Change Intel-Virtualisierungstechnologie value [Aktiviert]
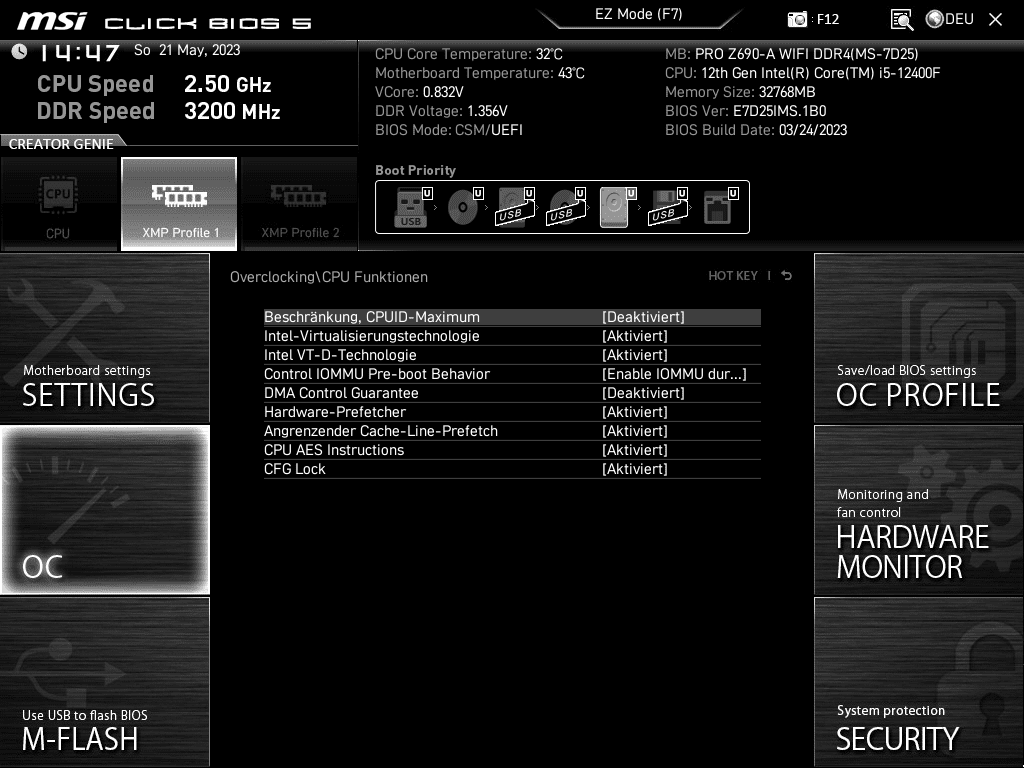 [635, 336]
